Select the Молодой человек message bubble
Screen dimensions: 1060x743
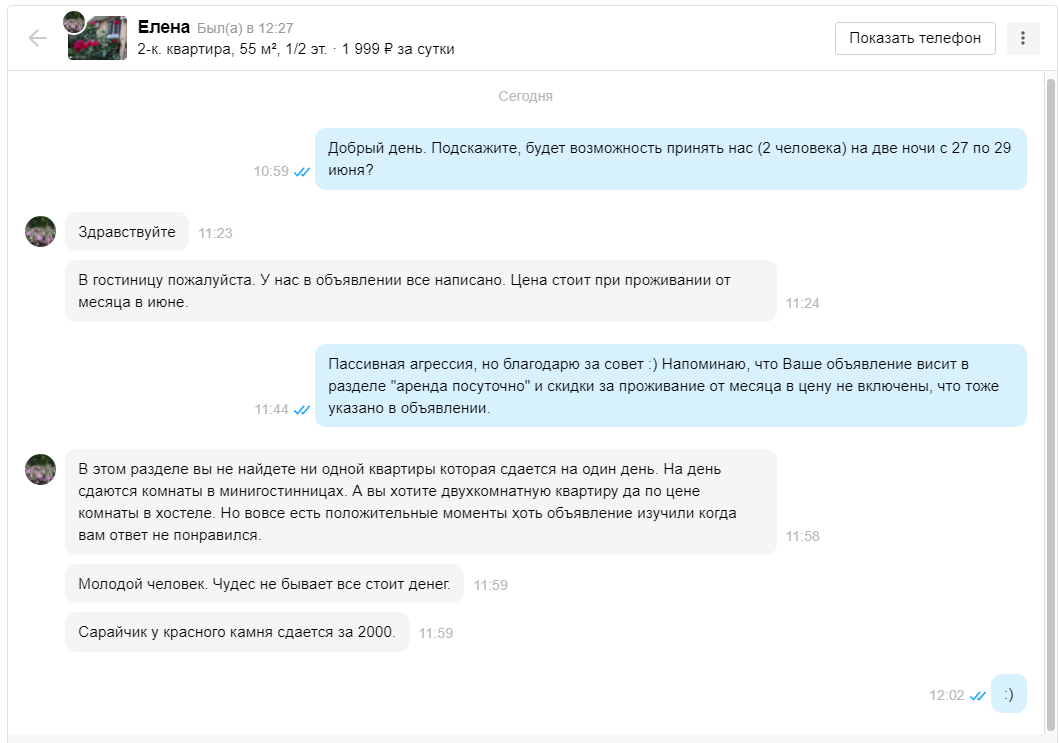pos(264,583)
